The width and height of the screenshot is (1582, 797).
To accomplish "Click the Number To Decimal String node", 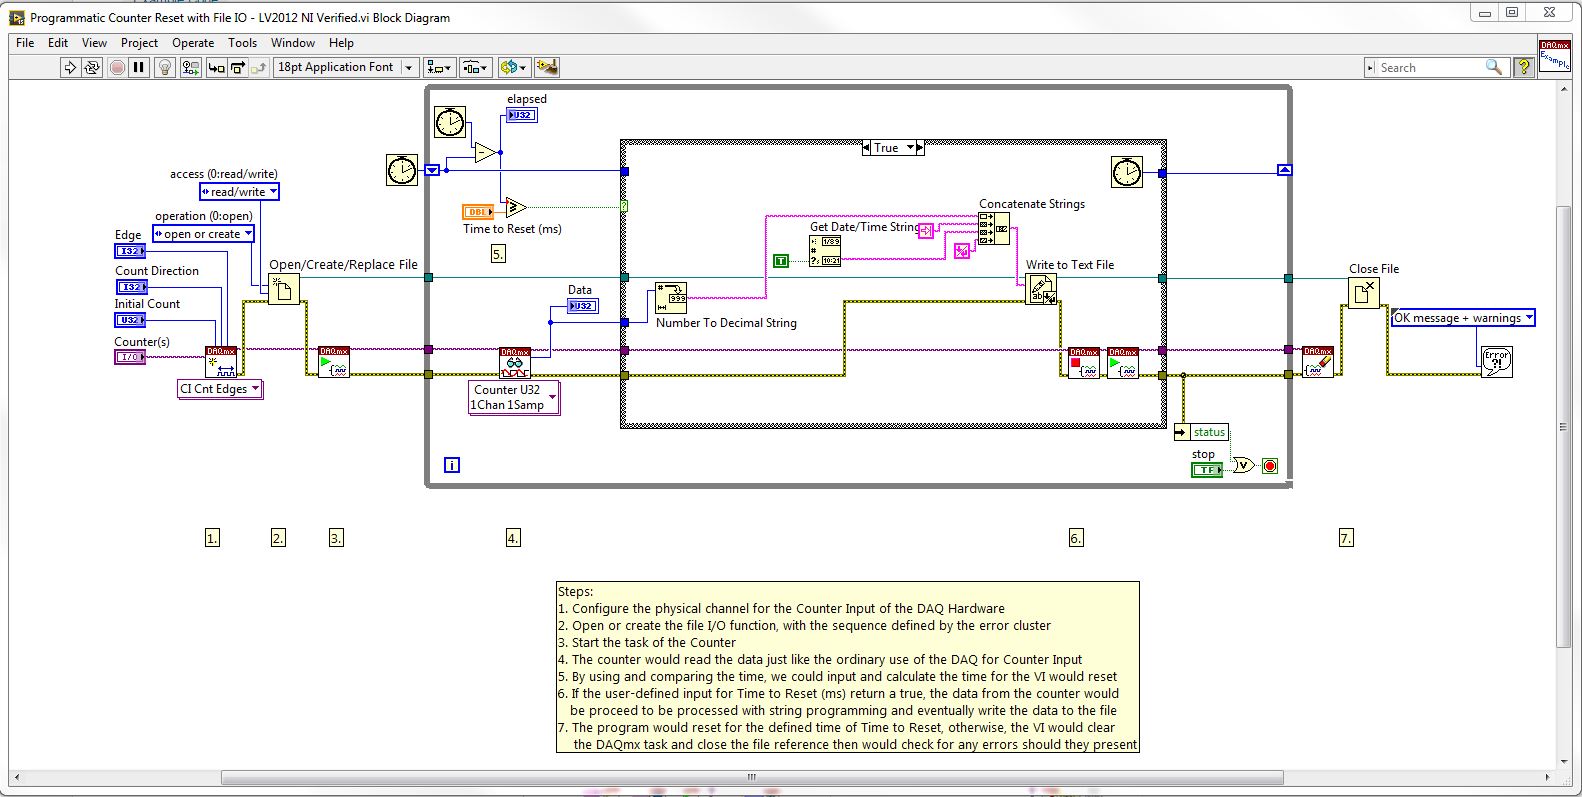I will (x=671, y=298).
